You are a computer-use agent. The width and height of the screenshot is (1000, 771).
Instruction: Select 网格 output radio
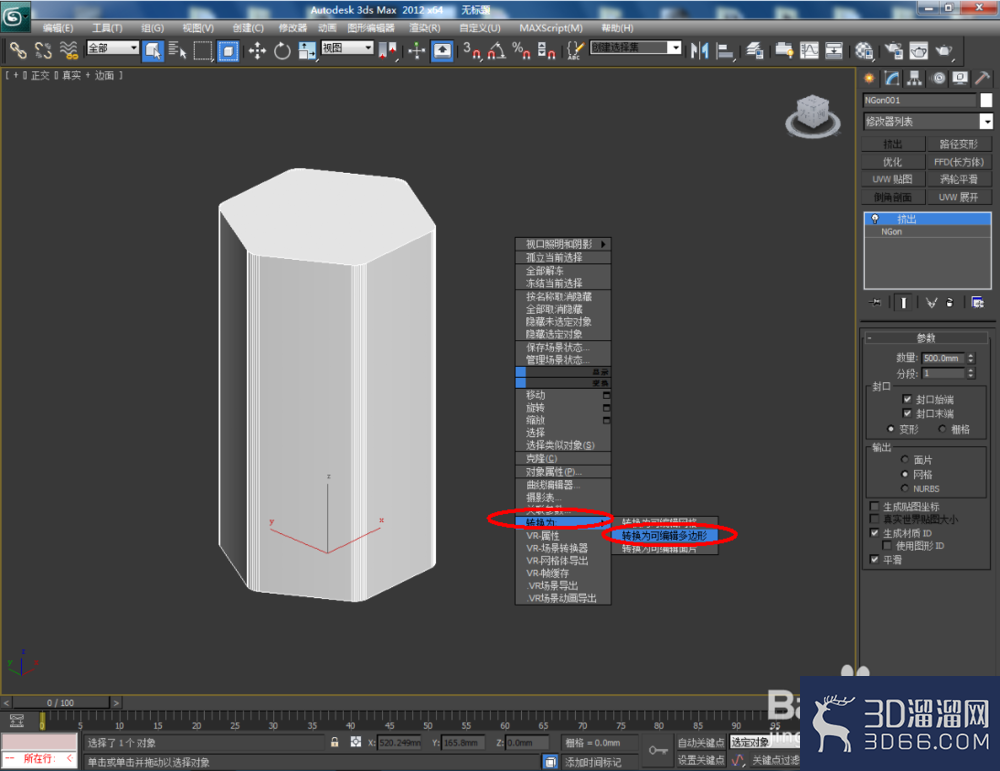click(x=904, y=474)
